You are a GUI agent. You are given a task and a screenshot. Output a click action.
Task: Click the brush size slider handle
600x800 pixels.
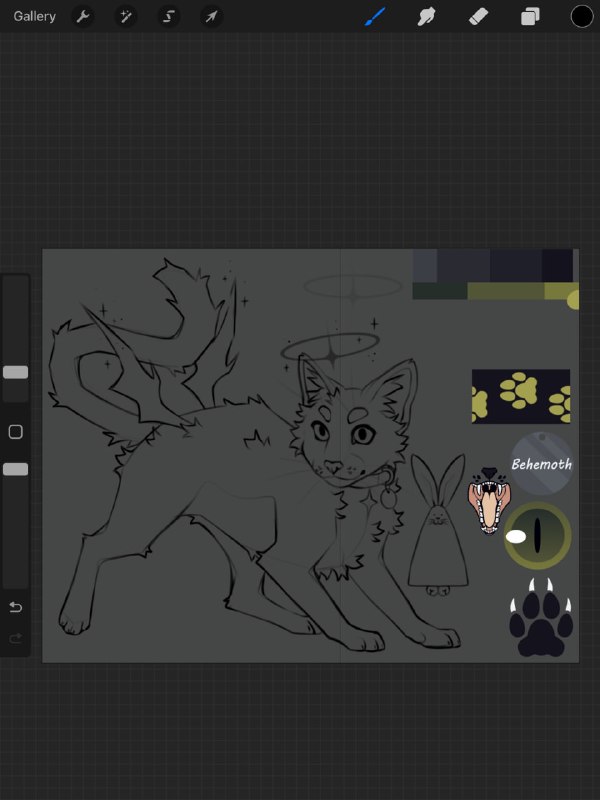pyautogui.click(x=16, y=372)
